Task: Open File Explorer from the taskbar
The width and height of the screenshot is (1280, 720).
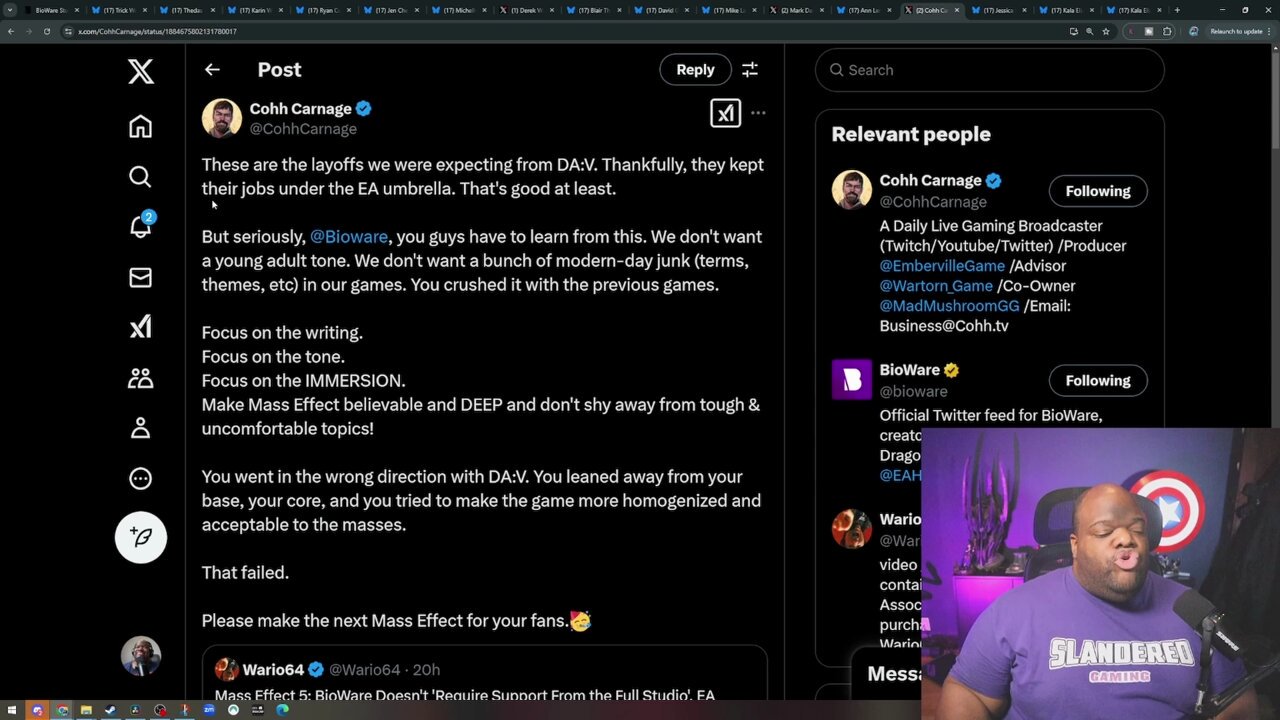Action: pos(86,710)
